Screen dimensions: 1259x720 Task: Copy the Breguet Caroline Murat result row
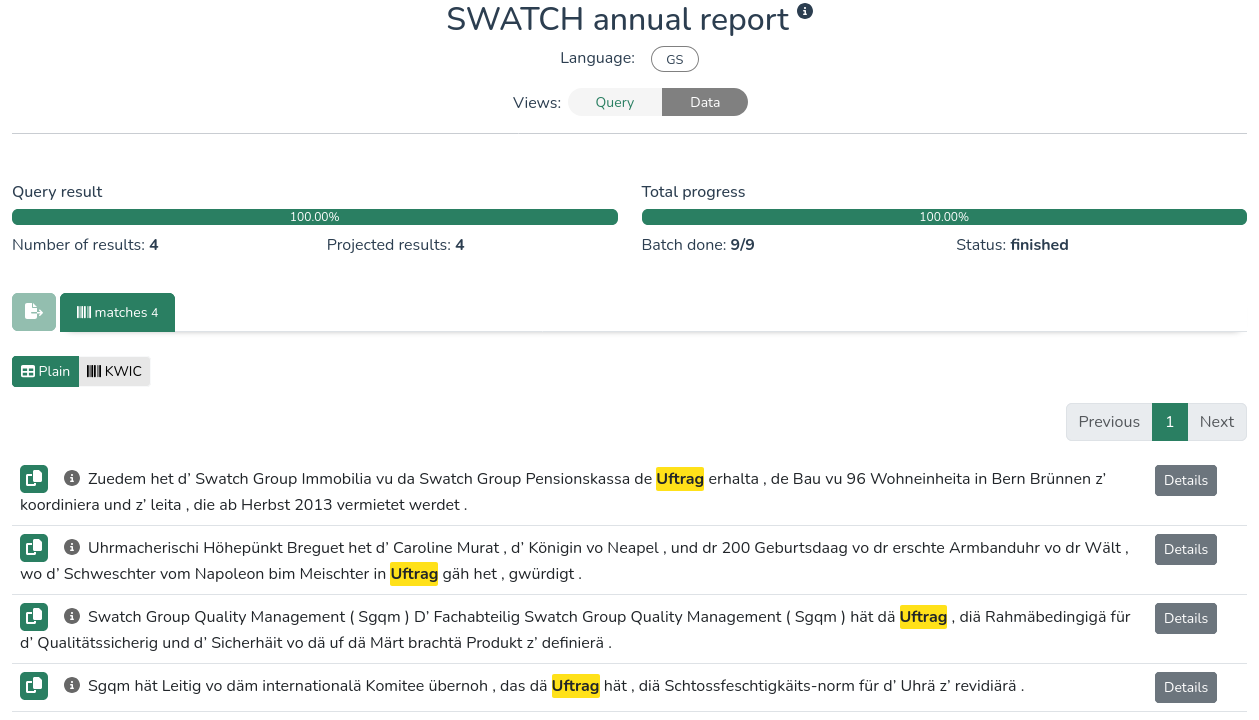(x=34, y=548)
